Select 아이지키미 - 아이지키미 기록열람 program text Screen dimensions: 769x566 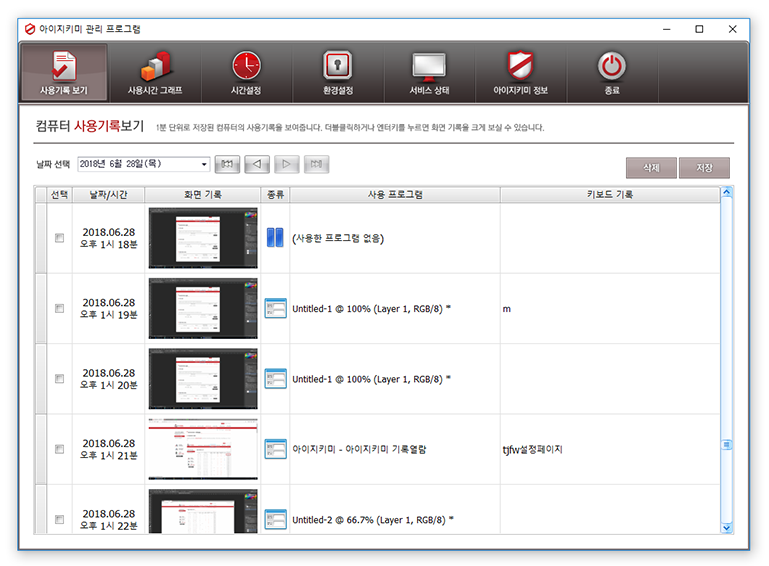(359, 449)
